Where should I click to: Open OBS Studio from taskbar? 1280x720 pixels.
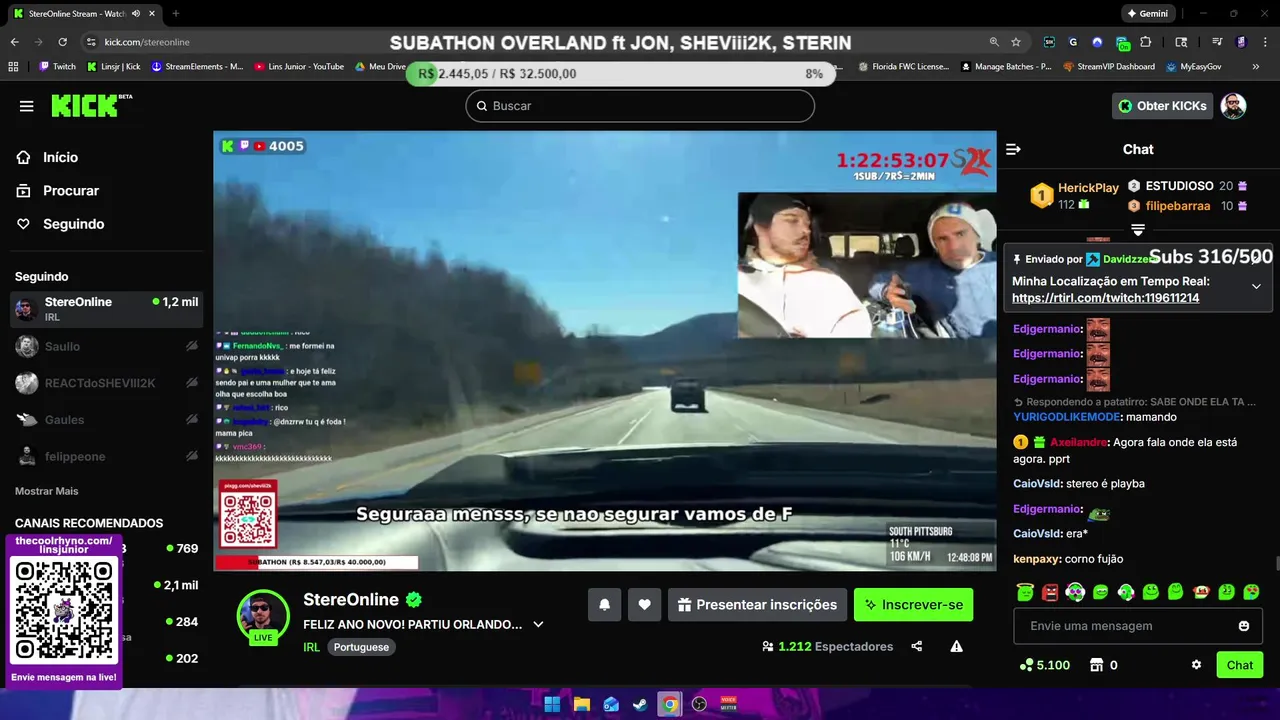click(699, 704)
